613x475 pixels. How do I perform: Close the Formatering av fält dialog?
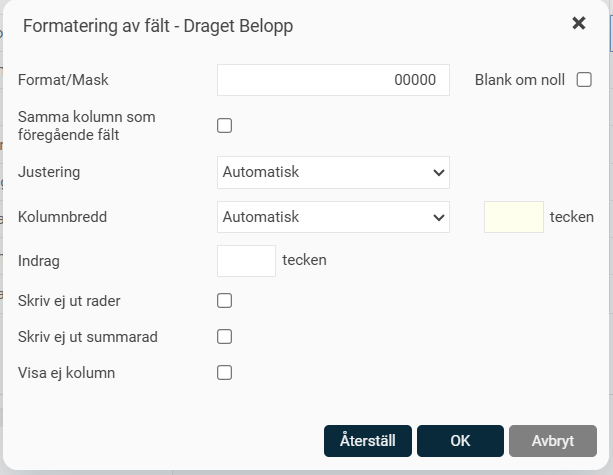[x=578, y=23]
